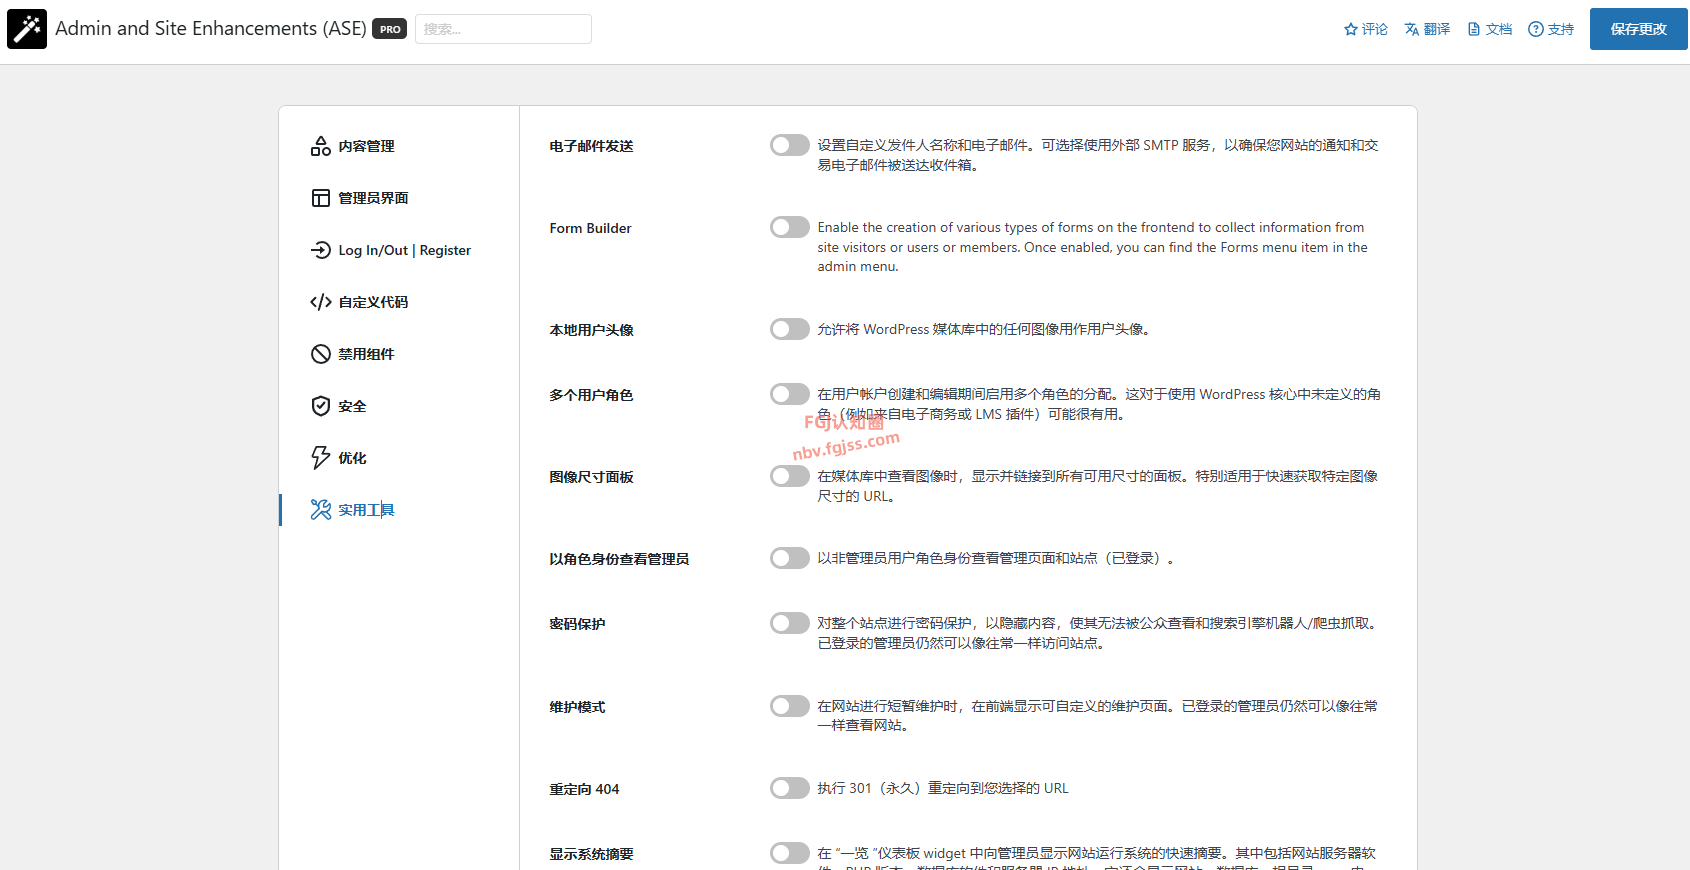Click the 安全 shield icon

tap(321, 406)
